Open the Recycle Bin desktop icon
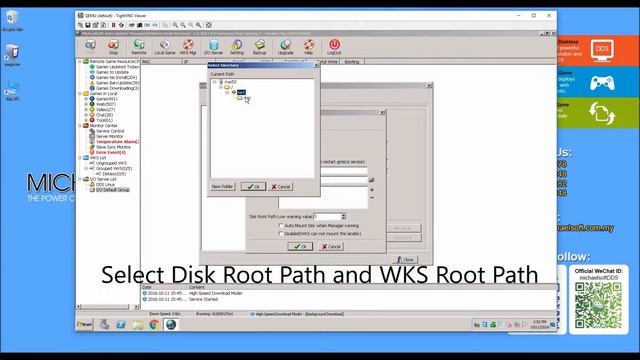Image resolution: width=640 pixels, height=360 pixels. 12,20
